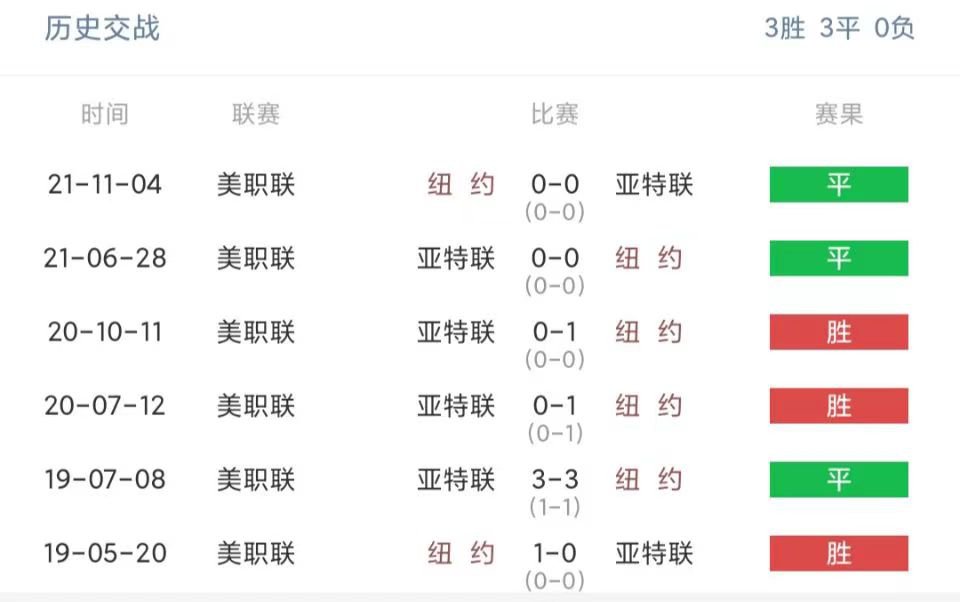Viewport: 960px width, 602px height.
Task: Click the green 平 badge for 19-07-08
Action: click(839, 480)
